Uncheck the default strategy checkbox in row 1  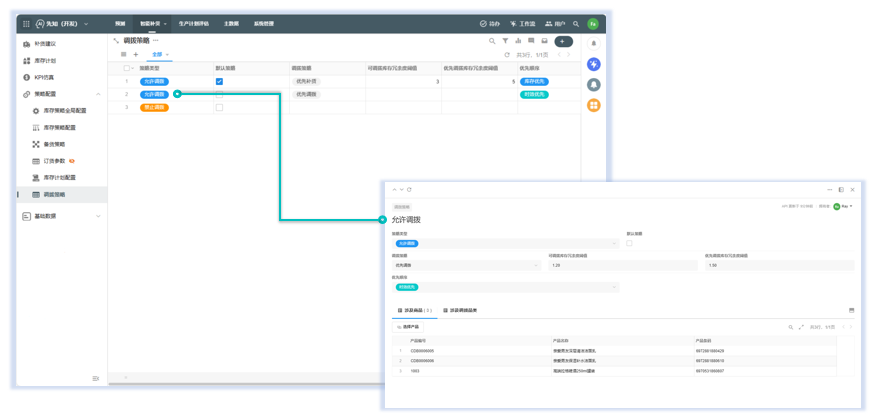click(x=219, y=82)
